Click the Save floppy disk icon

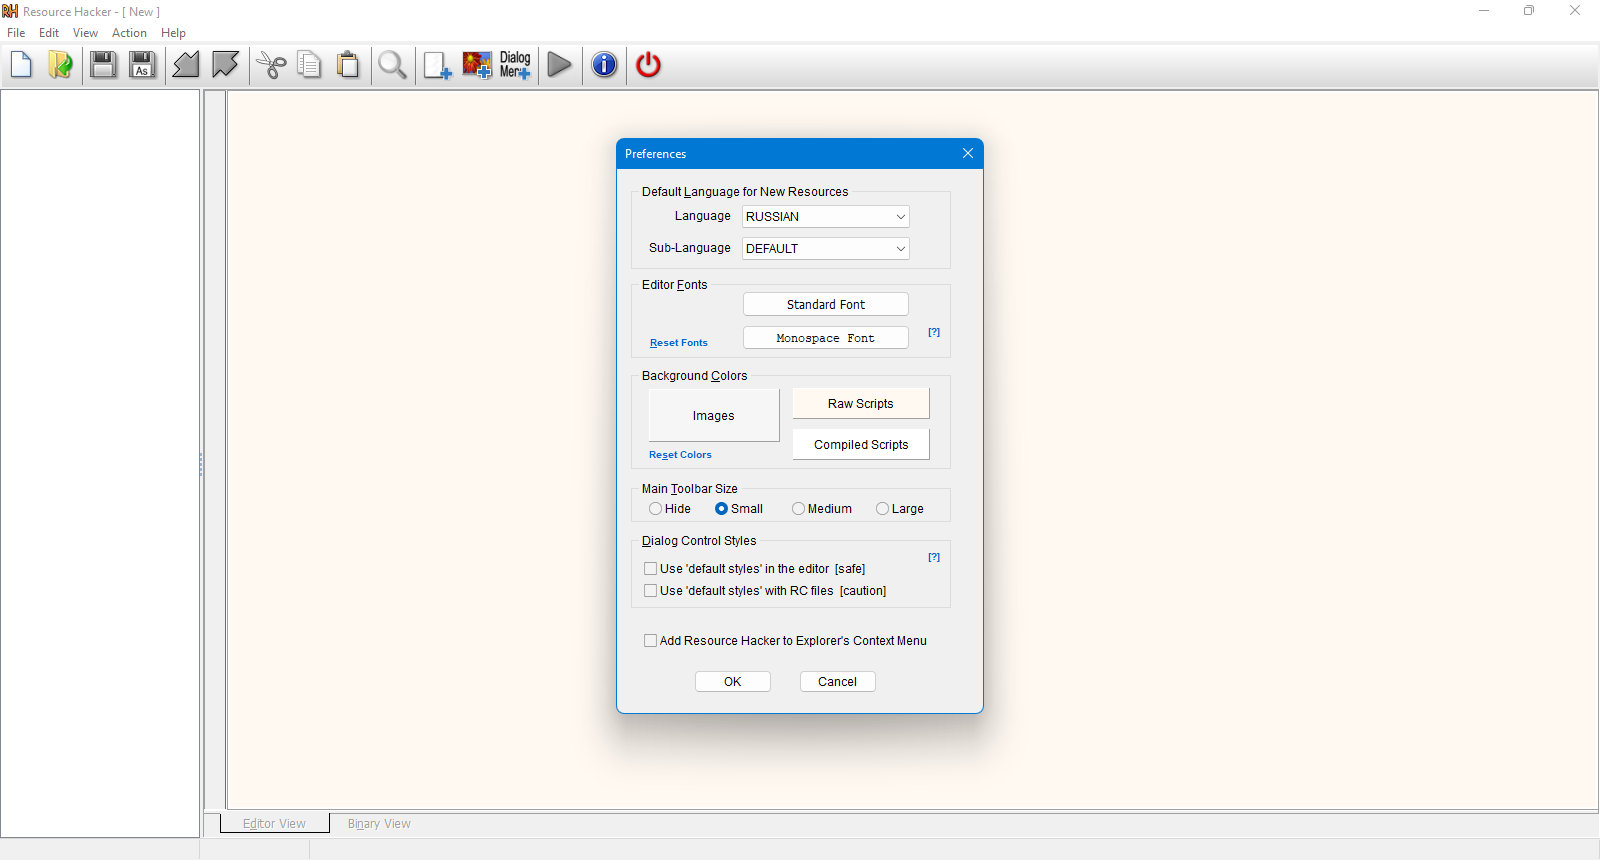(103, 65)
